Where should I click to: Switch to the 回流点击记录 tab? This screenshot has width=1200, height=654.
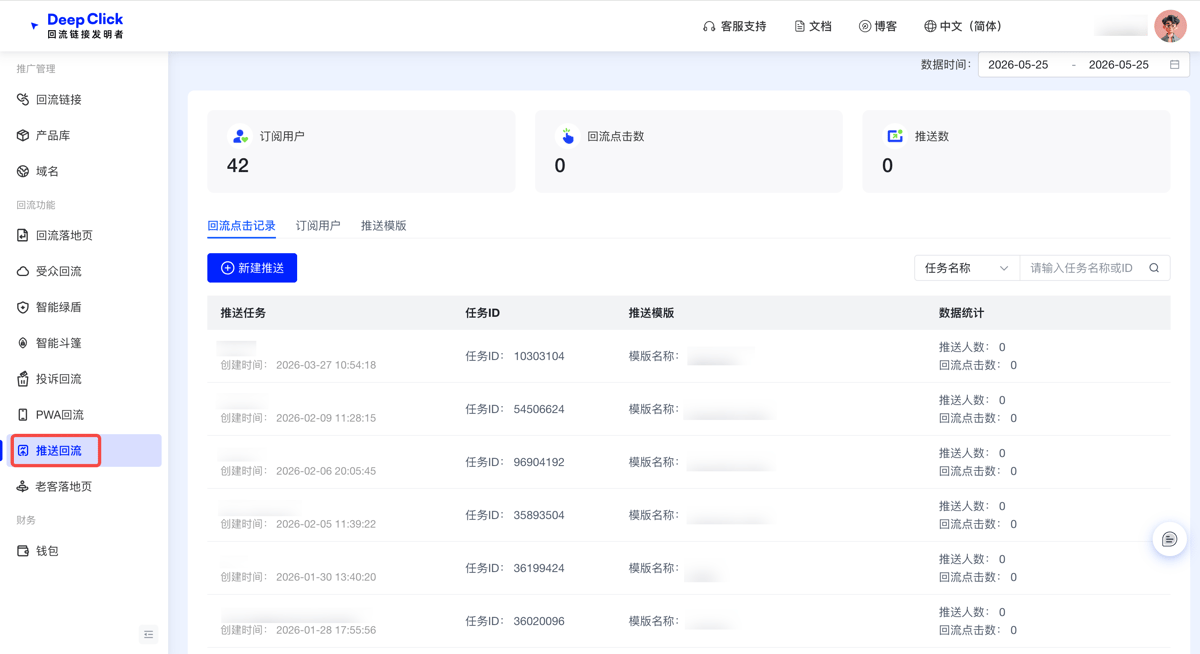241,226
